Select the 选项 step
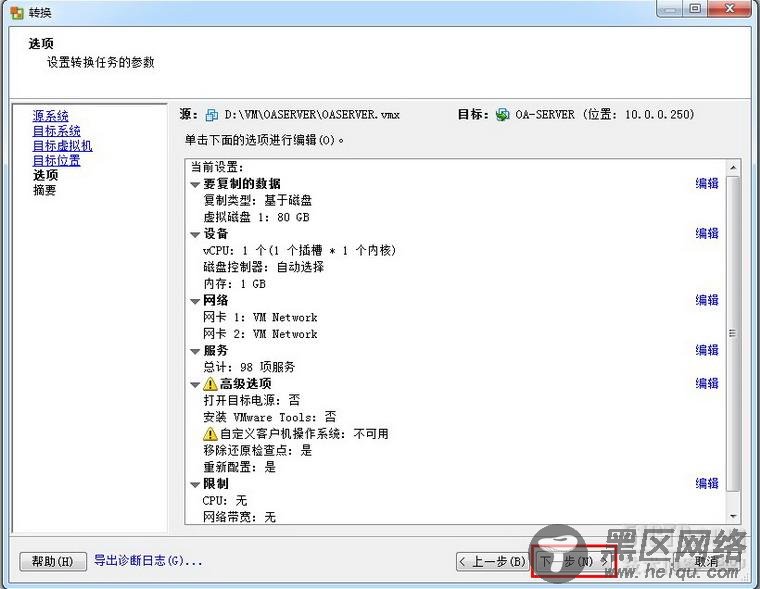Viewport: 760px width, 589px height. pos(46,175)
